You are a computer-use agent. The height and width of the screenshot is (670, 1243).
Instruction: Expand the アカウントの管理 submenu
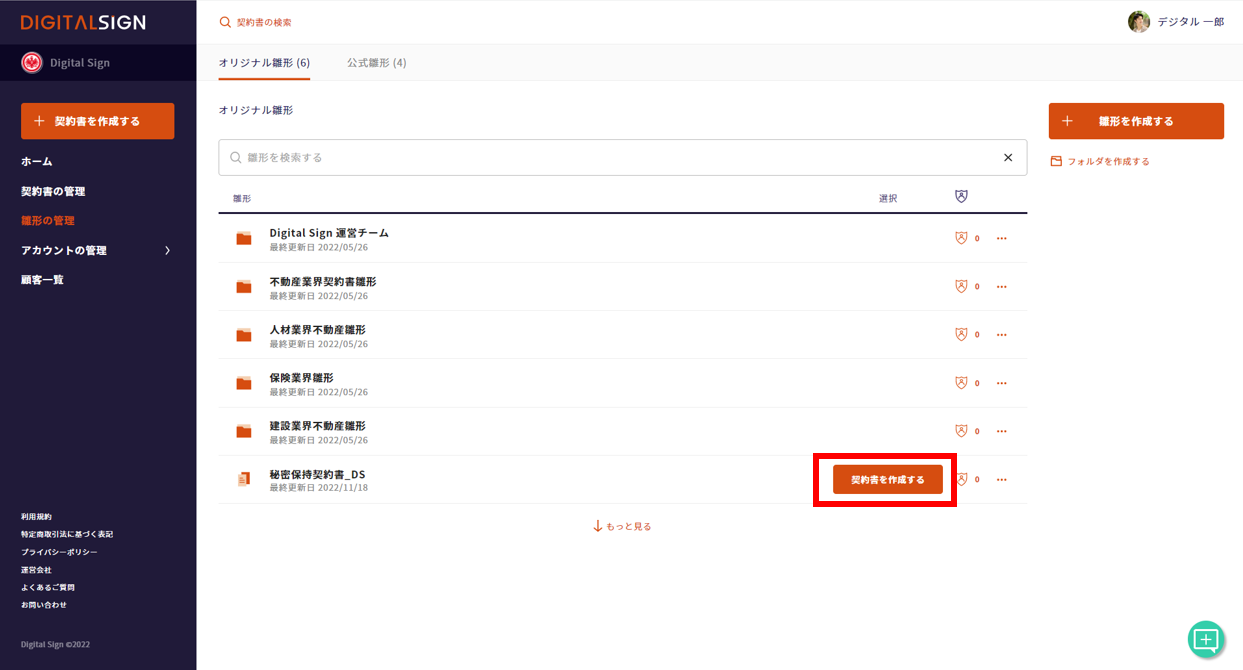click(167, 251)
